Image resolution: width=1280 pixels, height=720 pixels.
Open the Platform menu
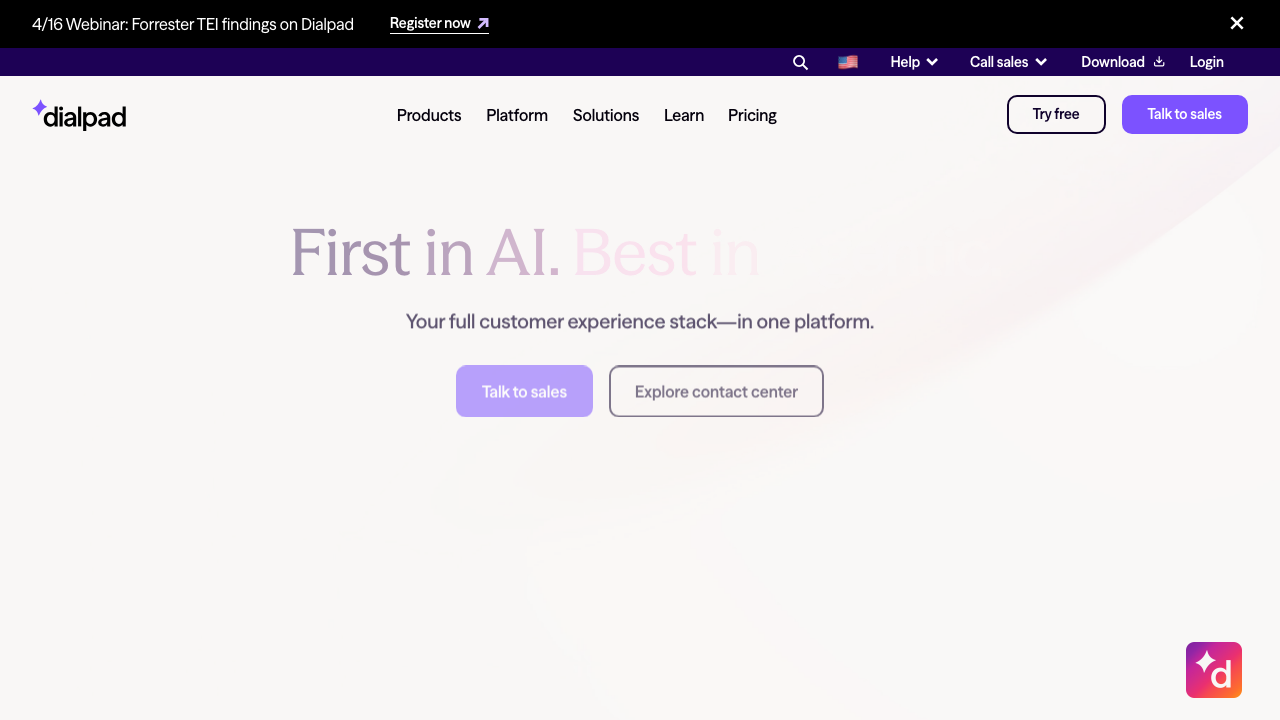coord(517,115)
